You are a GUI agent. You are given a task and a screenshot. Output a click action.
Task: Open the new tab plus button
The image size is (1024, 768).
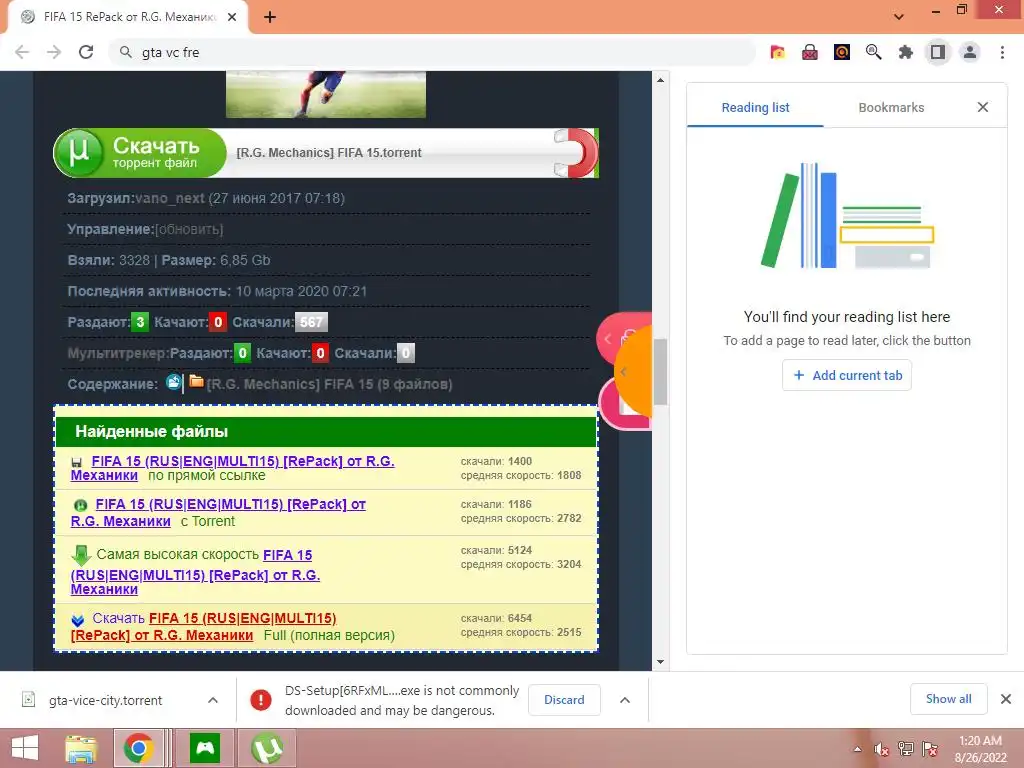tap(270, 17)
